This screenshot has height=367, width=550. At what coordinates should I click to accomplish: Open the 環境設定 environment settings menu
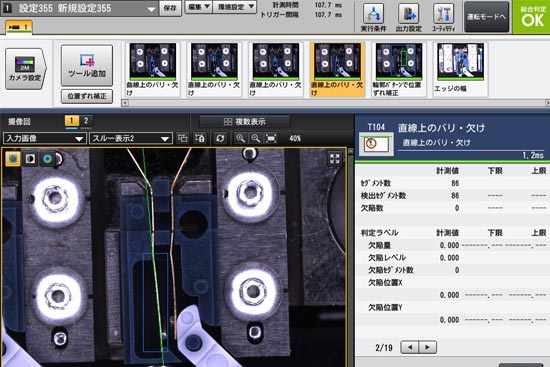click(235, 7)
